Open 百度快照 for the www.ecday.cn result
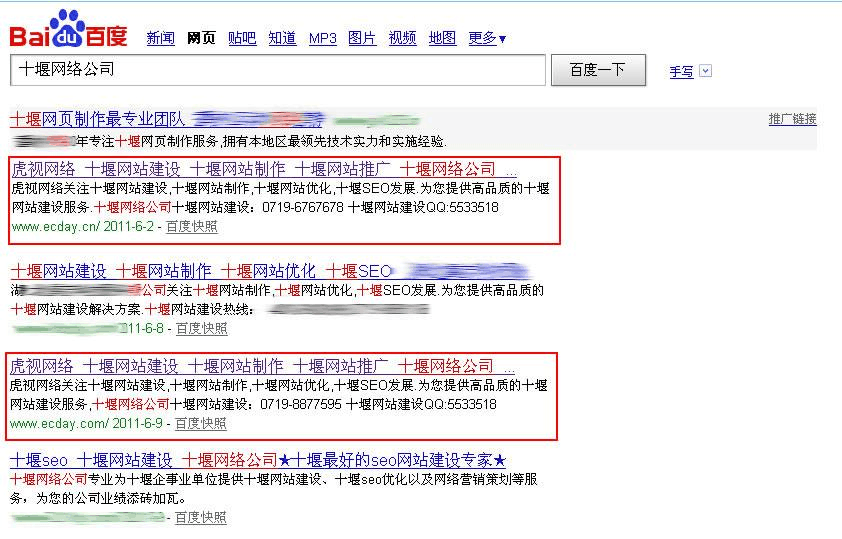Image resolution: width=842 pixels, height=539 pixels. click(x=191, y=227)
